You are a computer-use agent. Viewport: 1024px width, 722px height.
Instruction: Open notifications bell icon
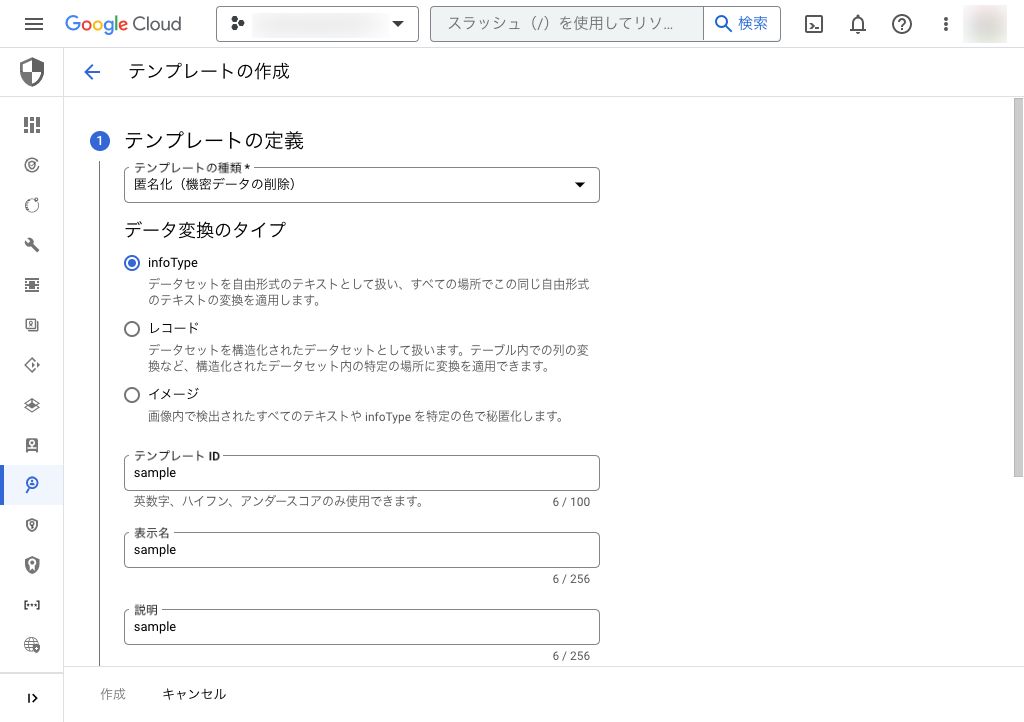click(857, 23)
